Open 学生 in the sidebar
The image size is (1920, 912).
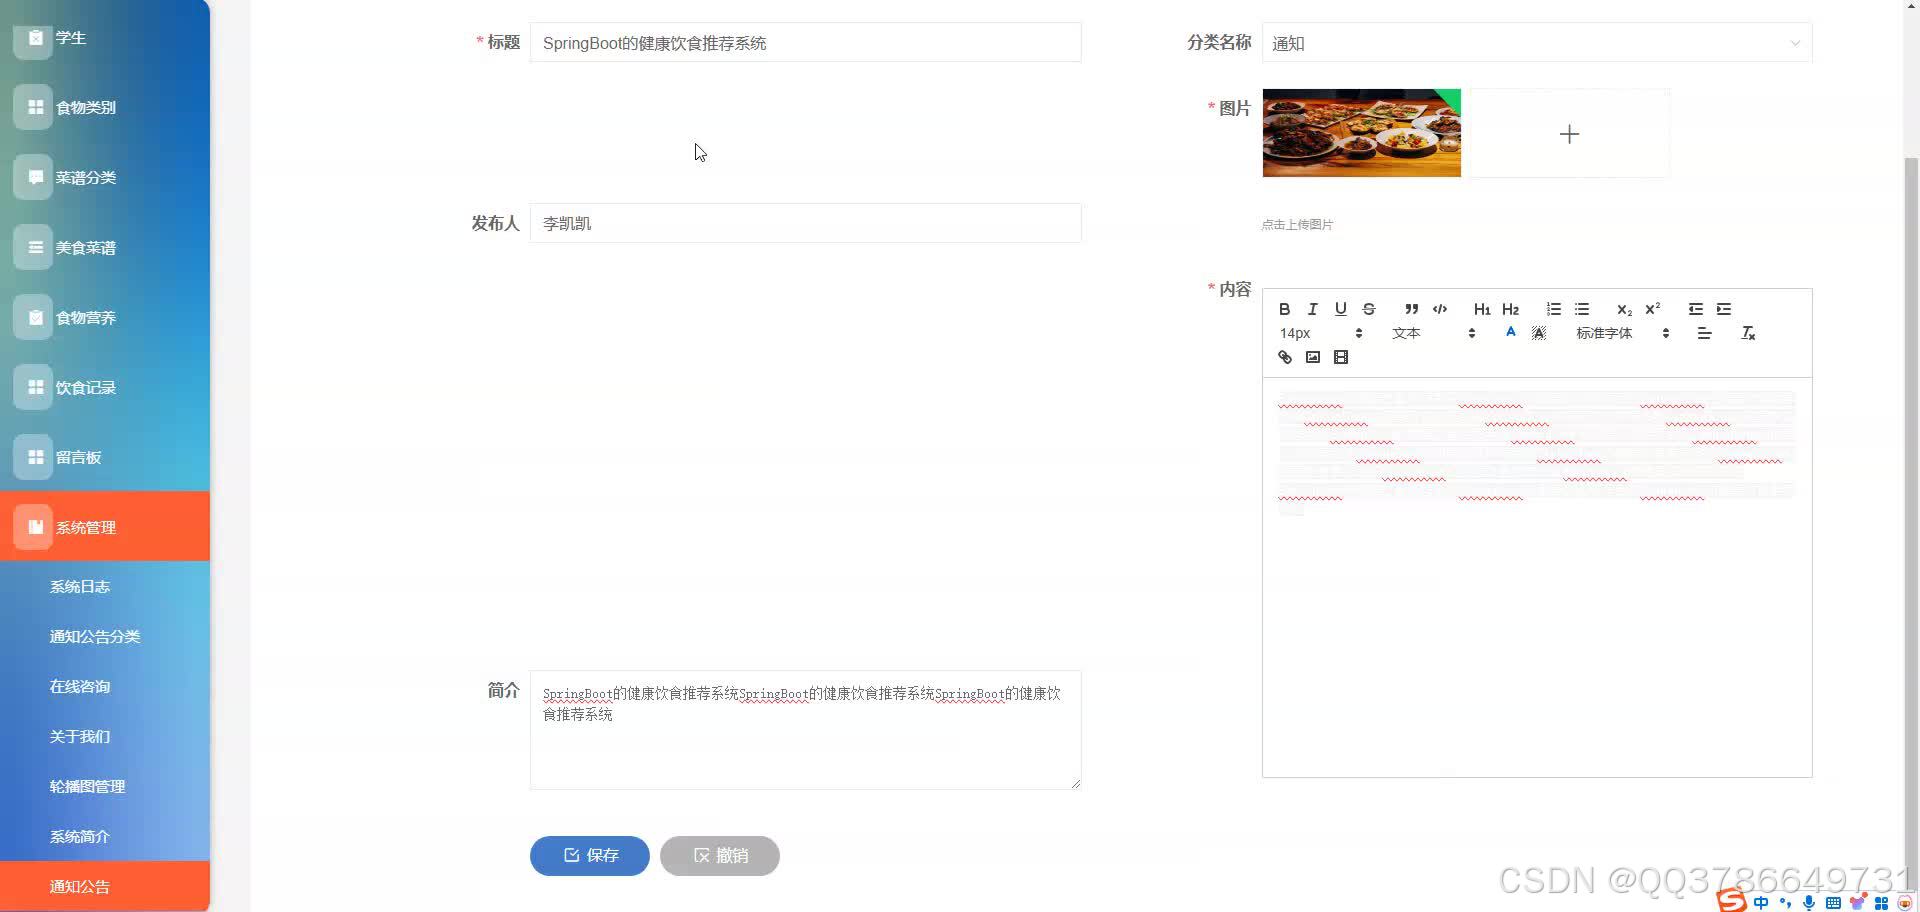pyautogui.click(x=105, y=37)
